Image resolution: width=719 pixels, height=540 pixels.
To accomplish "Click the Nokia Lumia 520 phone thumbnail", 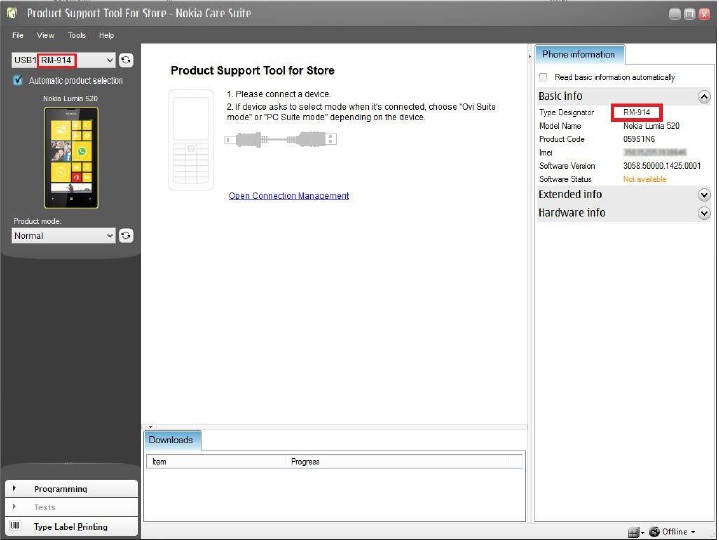I will pos(71,158).
